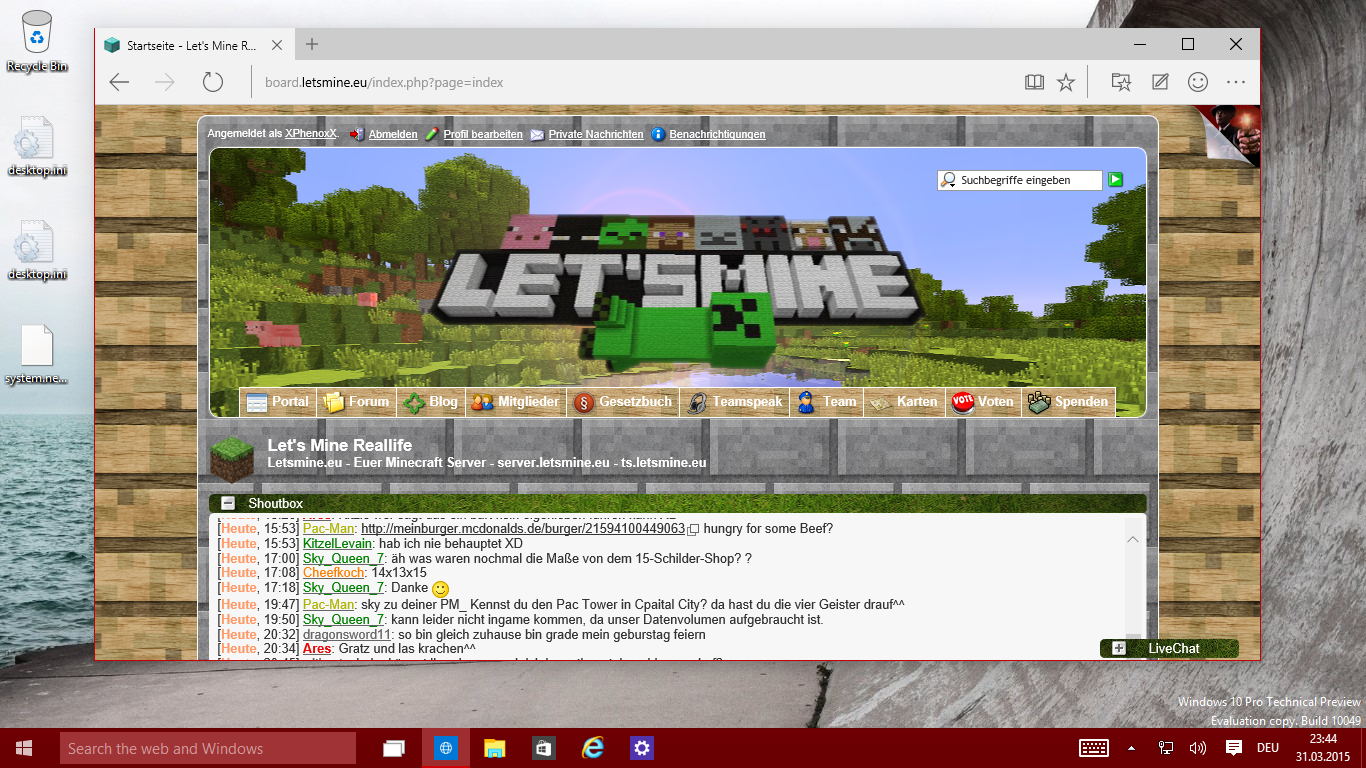Open the Edge More actions menu
The width and height of the screenshot is (1366, 768).
1236,82
